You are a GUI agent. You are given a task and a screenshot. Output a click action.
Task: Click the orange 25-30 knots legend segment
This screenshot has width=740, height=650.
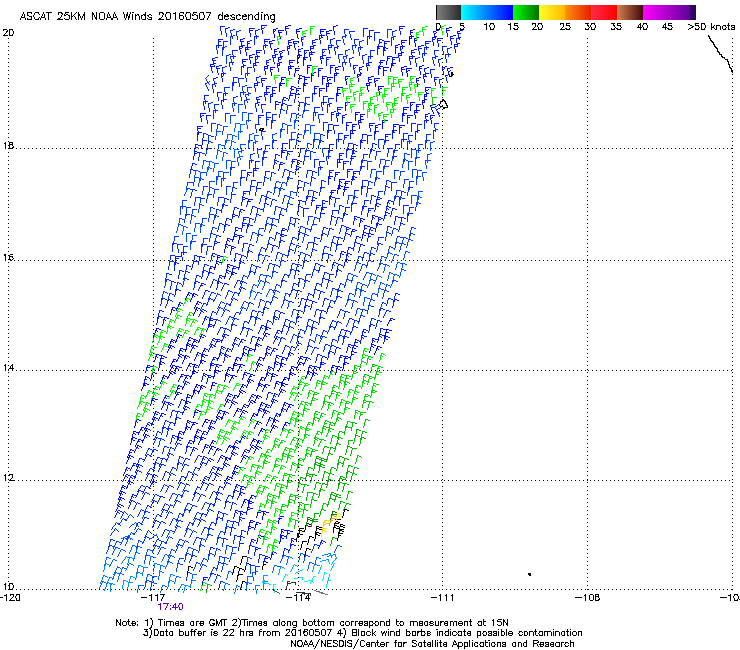(578, 12)
